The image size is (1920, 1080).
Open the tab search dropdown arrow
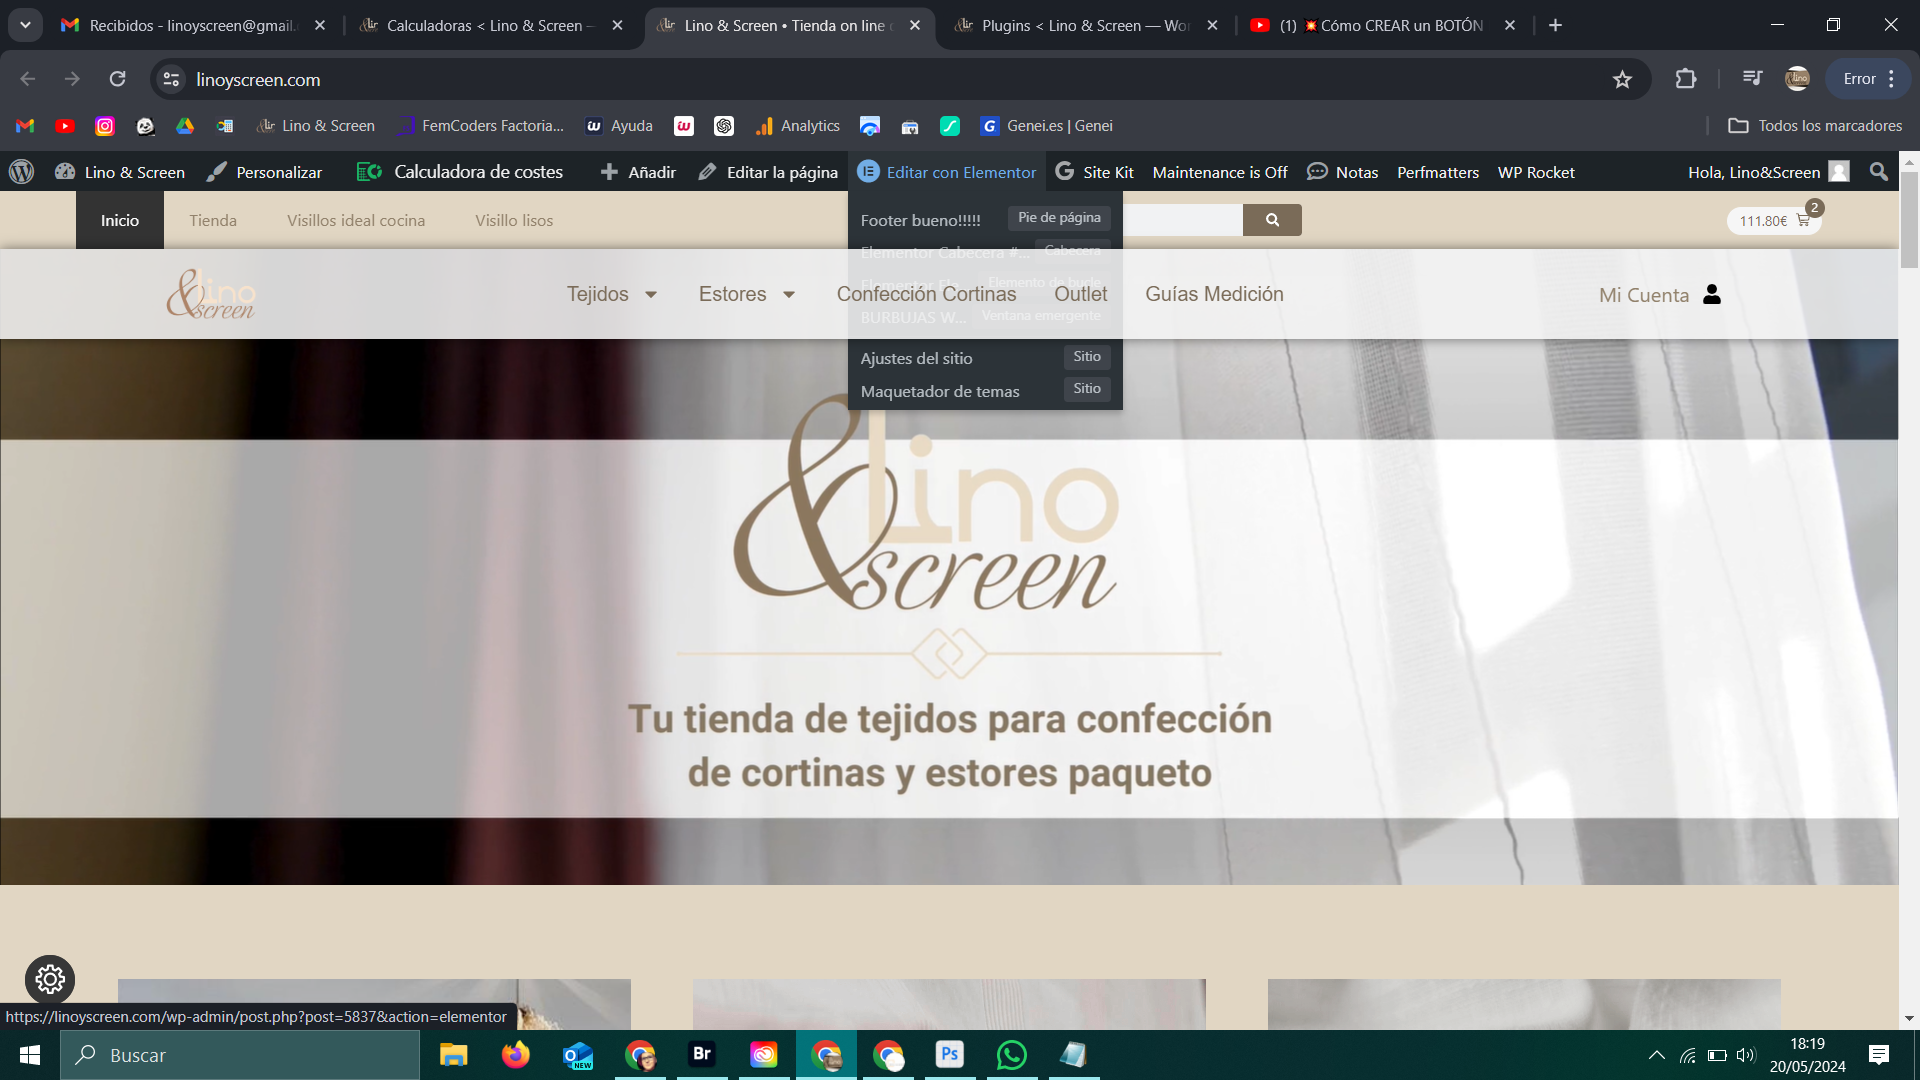tap(25, 25)
